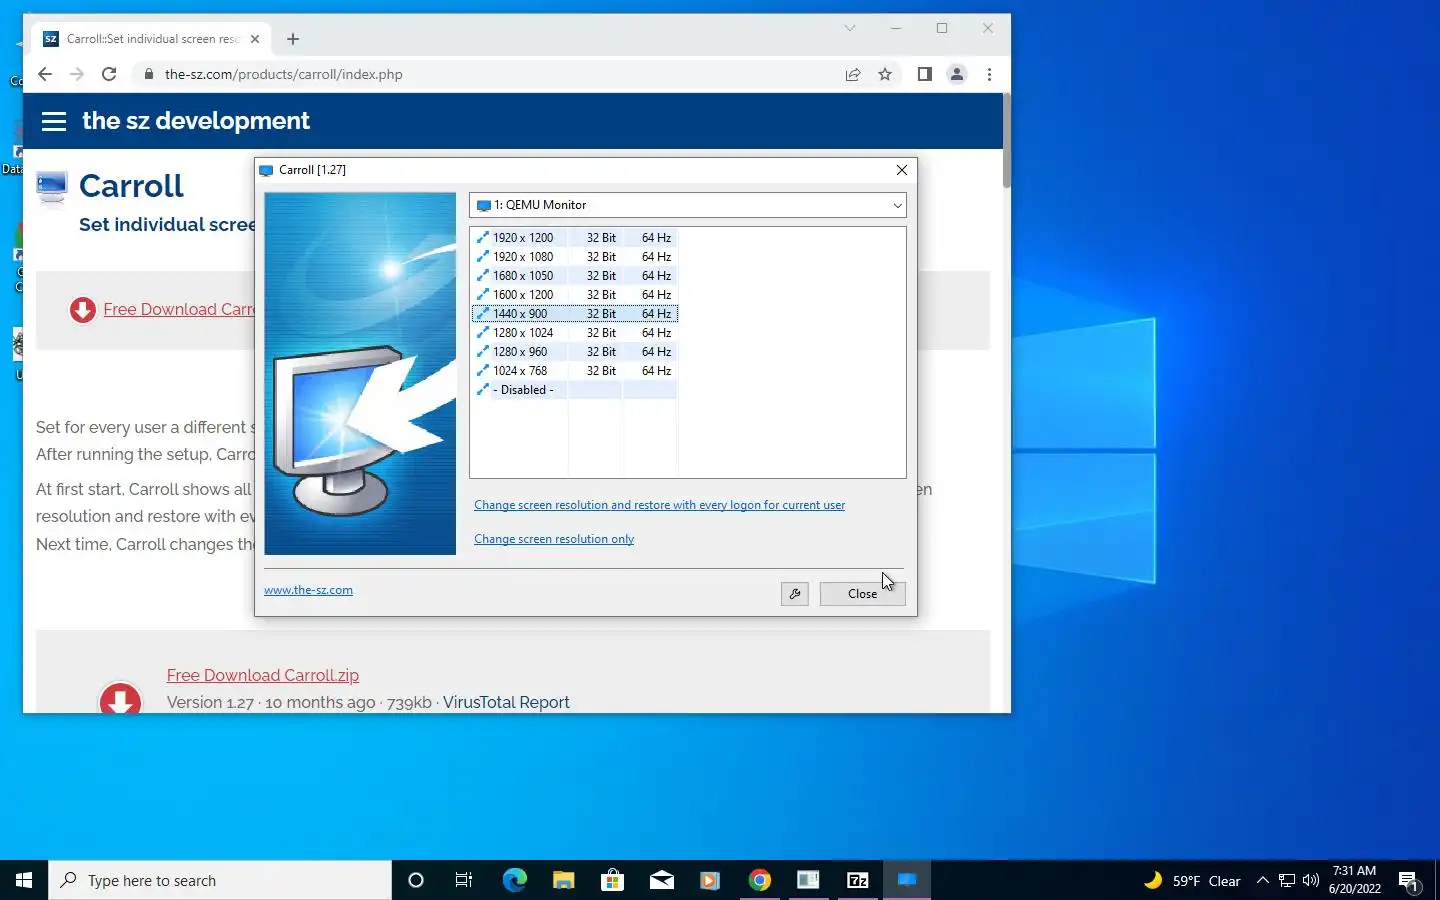This screenshot has height=900, width=1440.
Task: Open www.the-sz.com link in Carroll dialog
Action: click(308, 590)
